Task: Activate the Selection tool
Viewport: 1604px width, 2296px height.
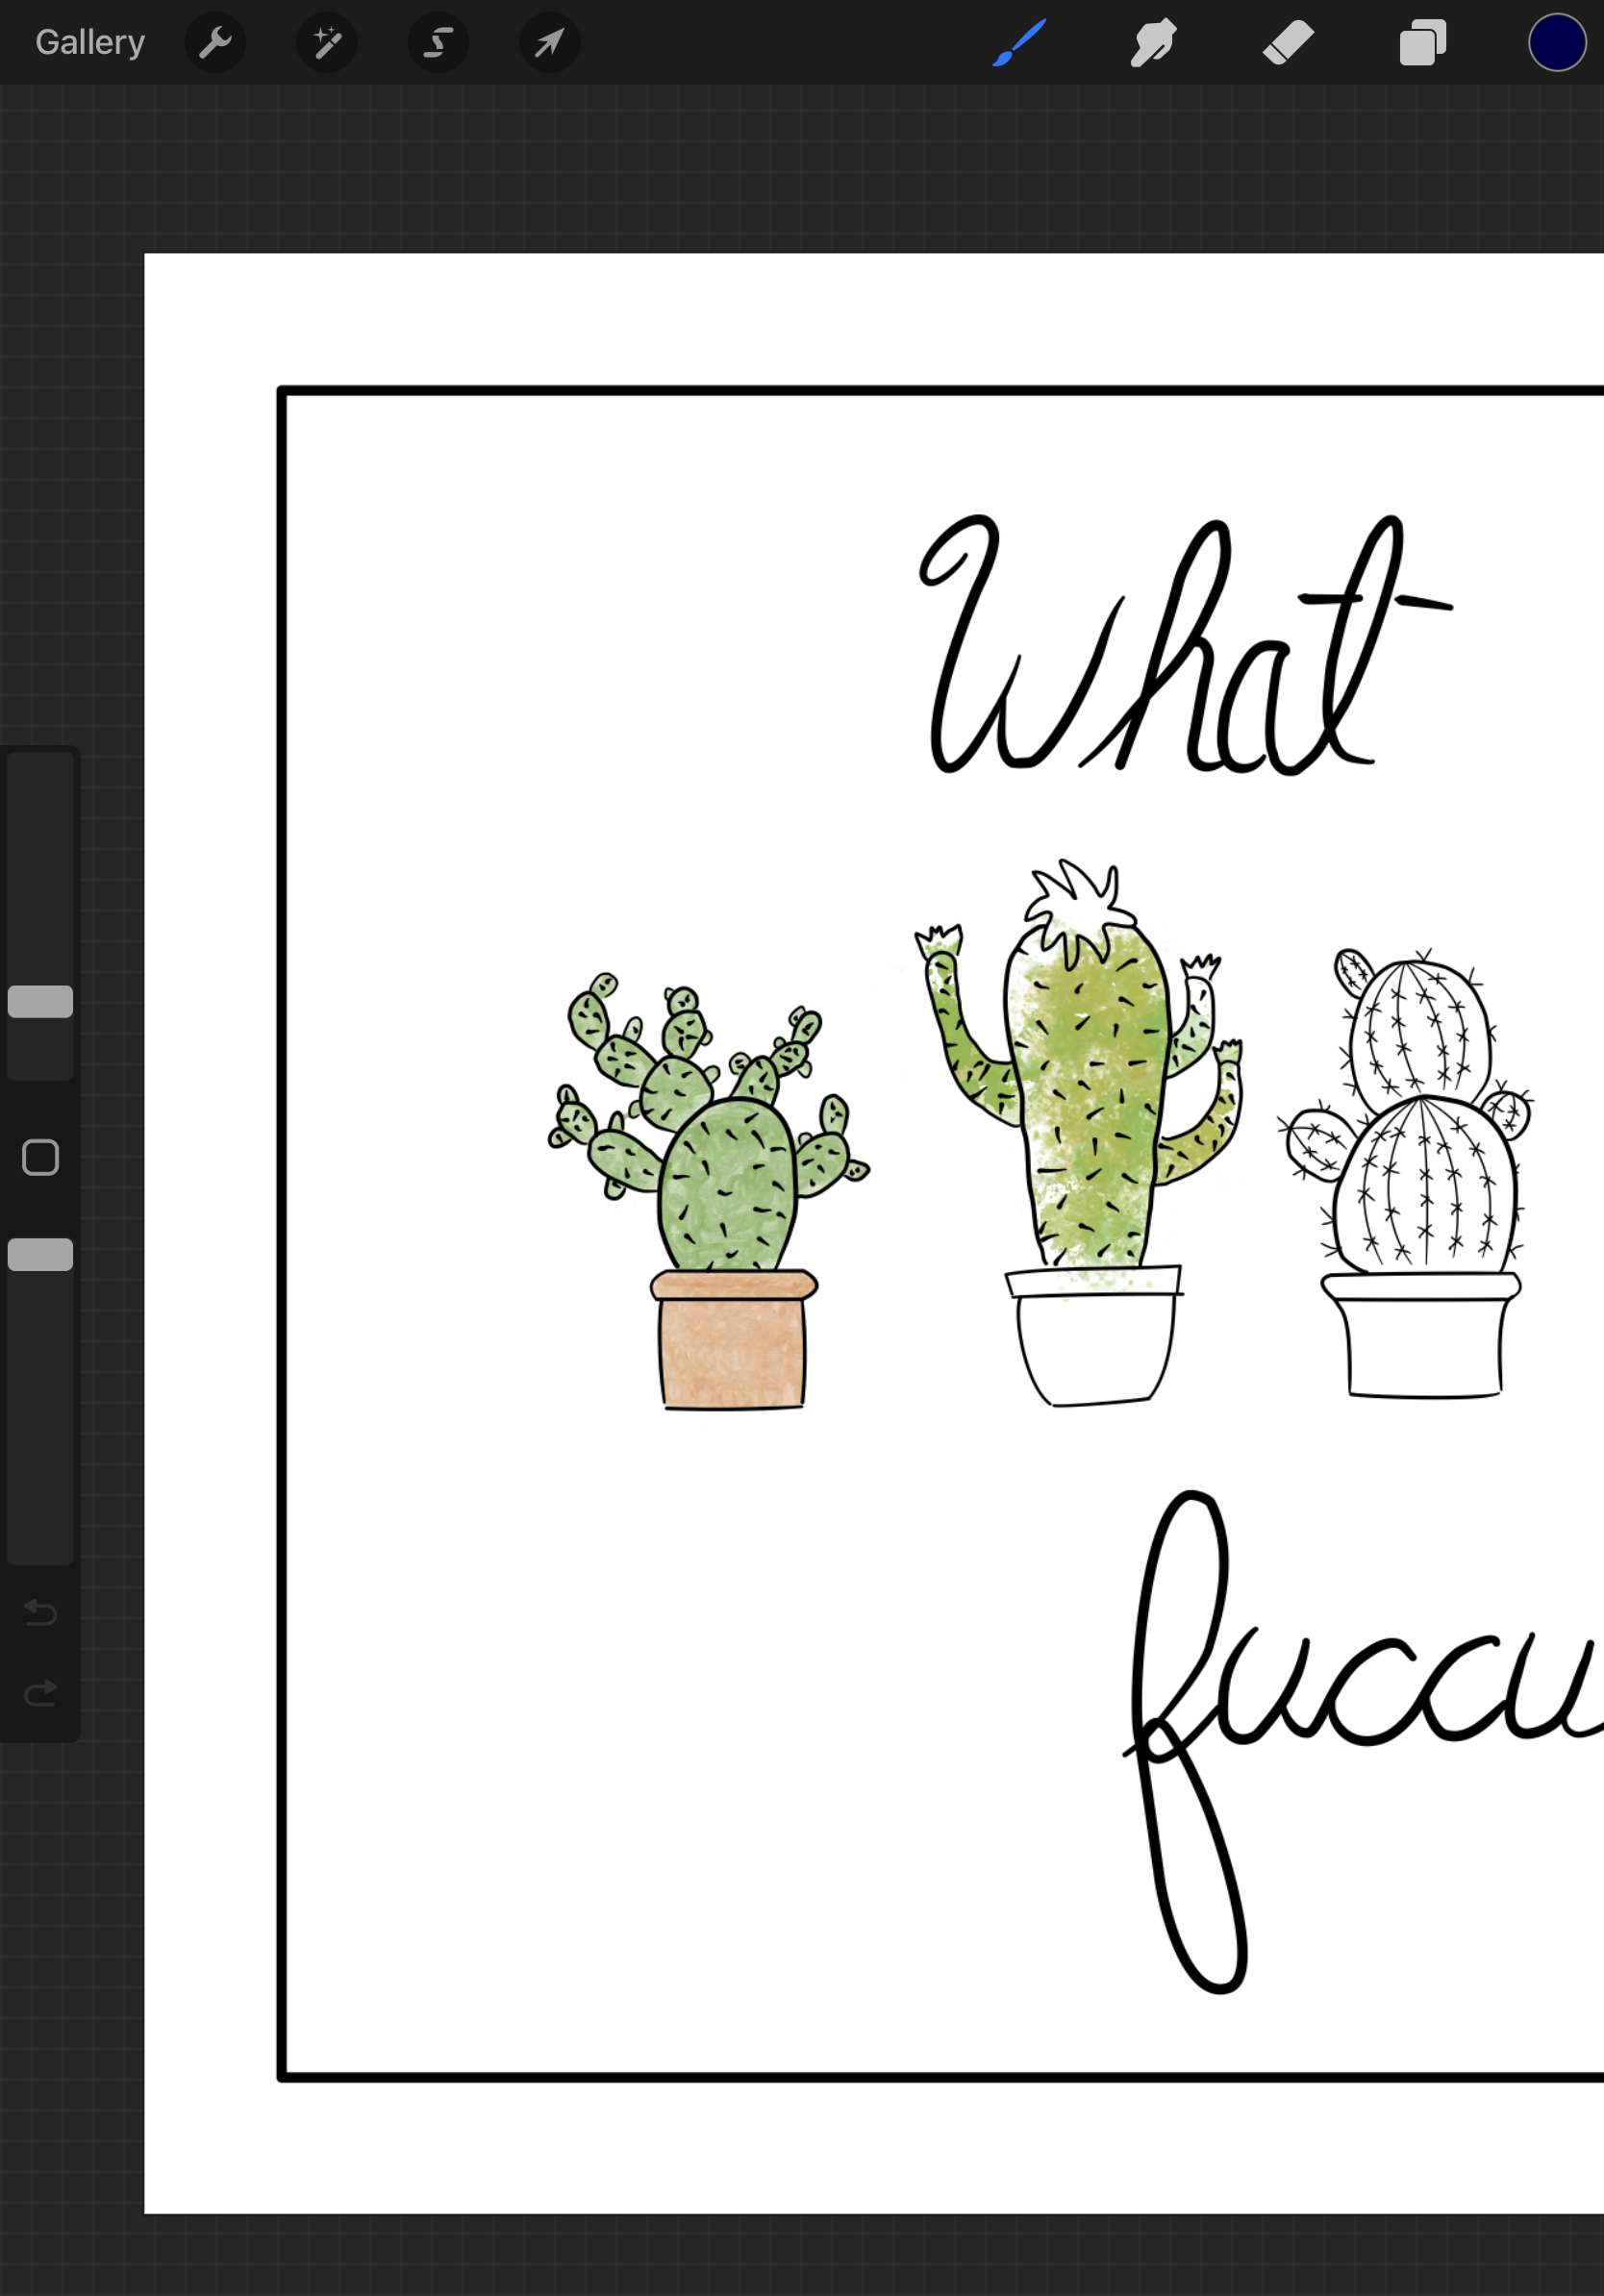Action: 438,43
